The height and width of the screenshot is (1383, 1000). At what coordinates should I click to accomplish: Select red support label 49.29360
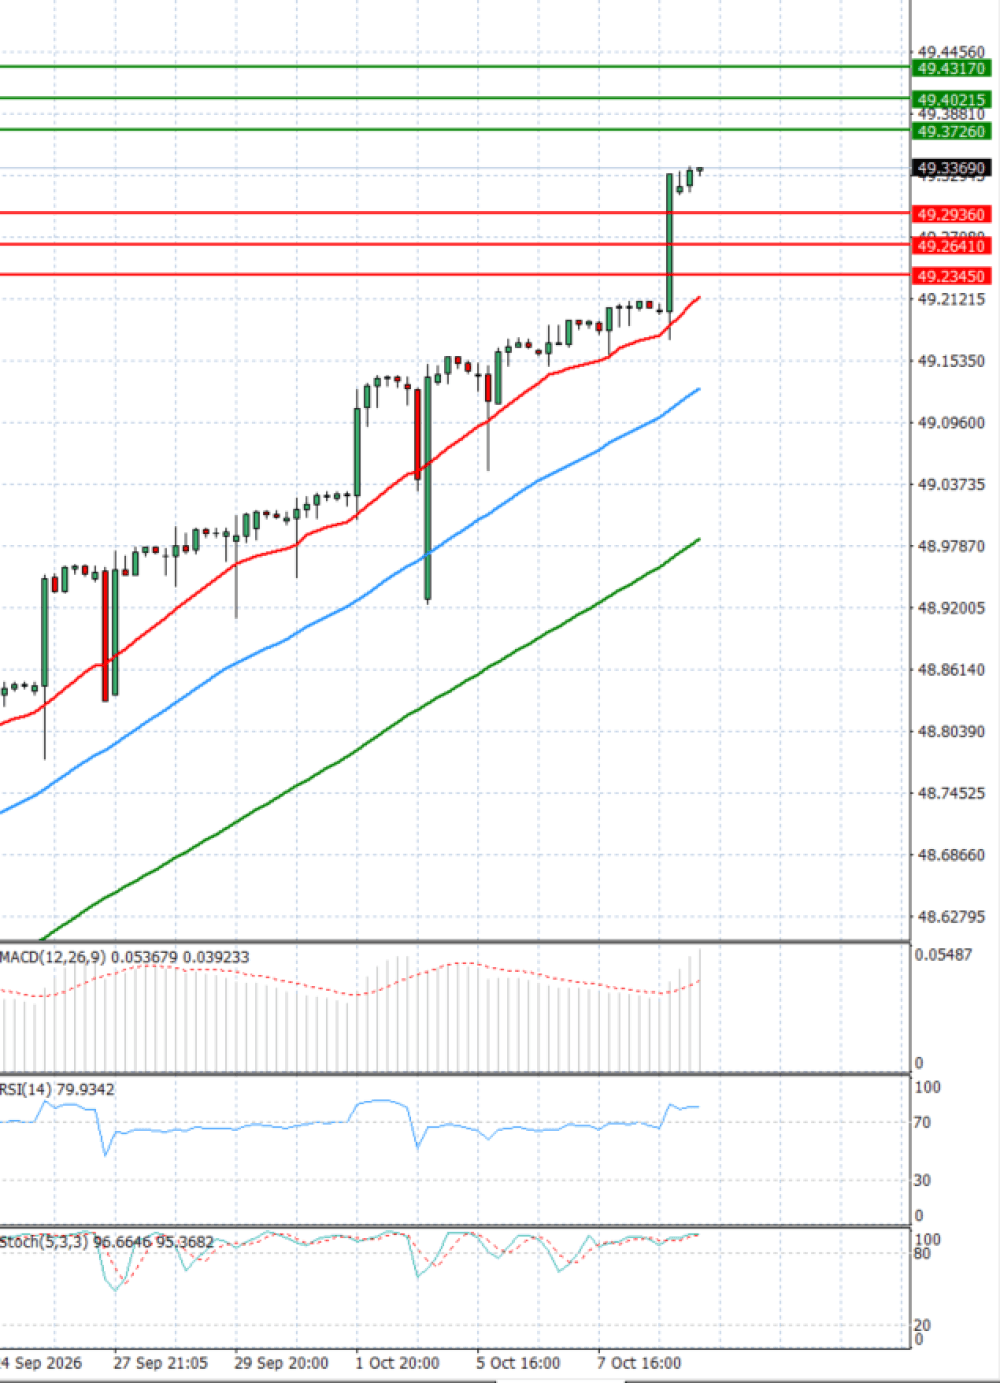point(951,214)
